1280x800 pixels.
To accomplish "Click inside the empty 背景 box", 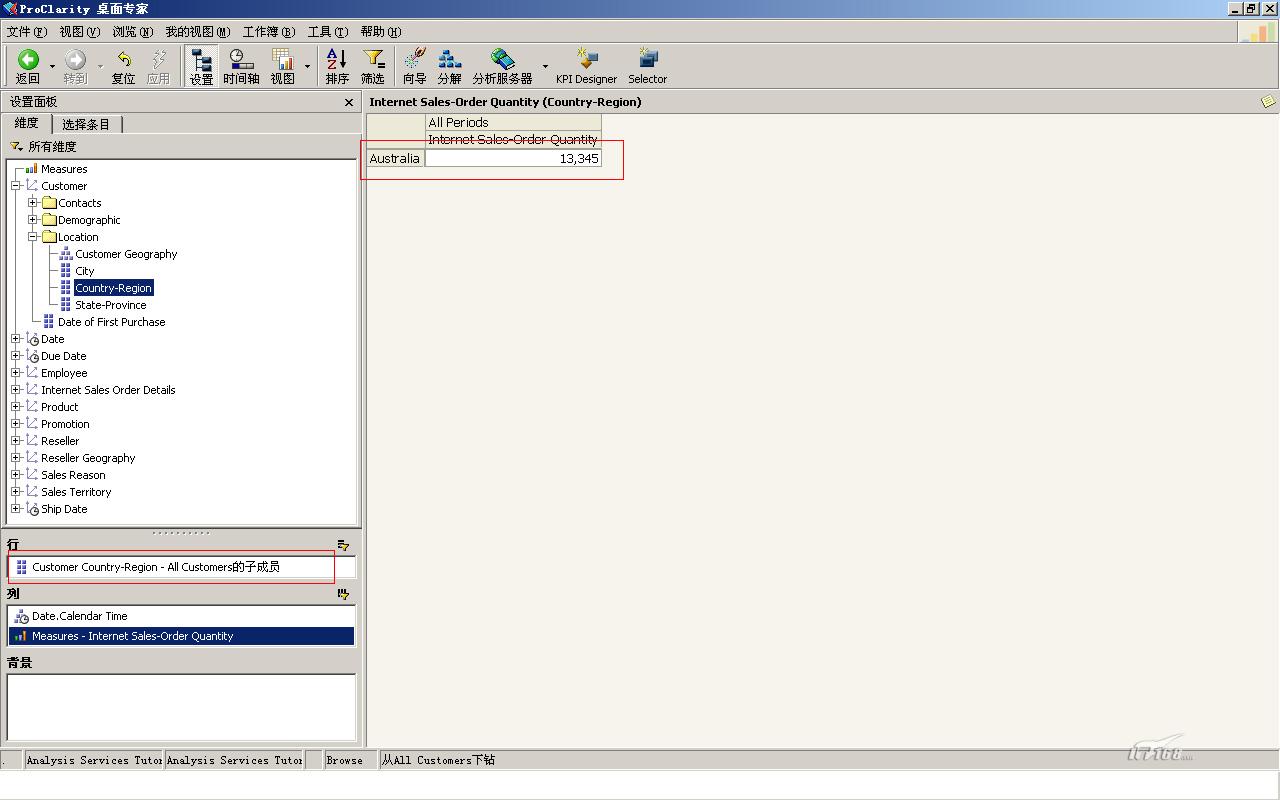I will coord(182,707).
